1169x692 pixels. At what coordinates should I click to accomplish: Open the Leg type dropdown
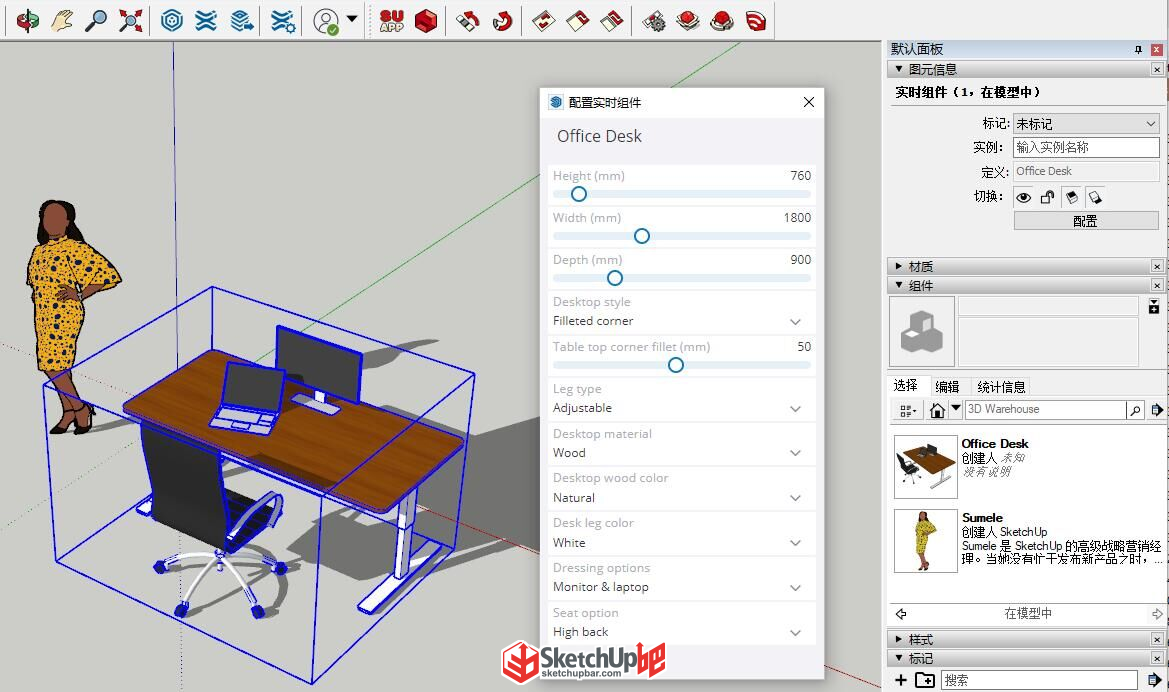click(681, 408)
